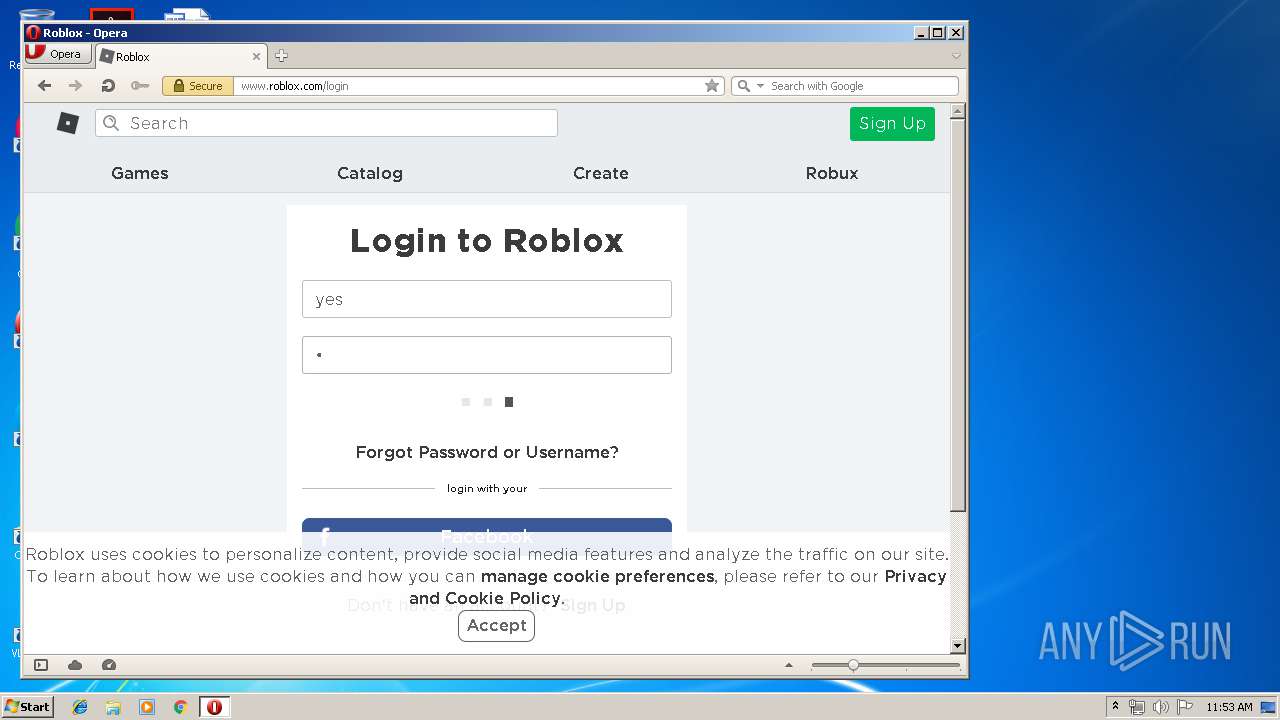
Task: Select the Roblox tab
Action: [x=180, y=57]
